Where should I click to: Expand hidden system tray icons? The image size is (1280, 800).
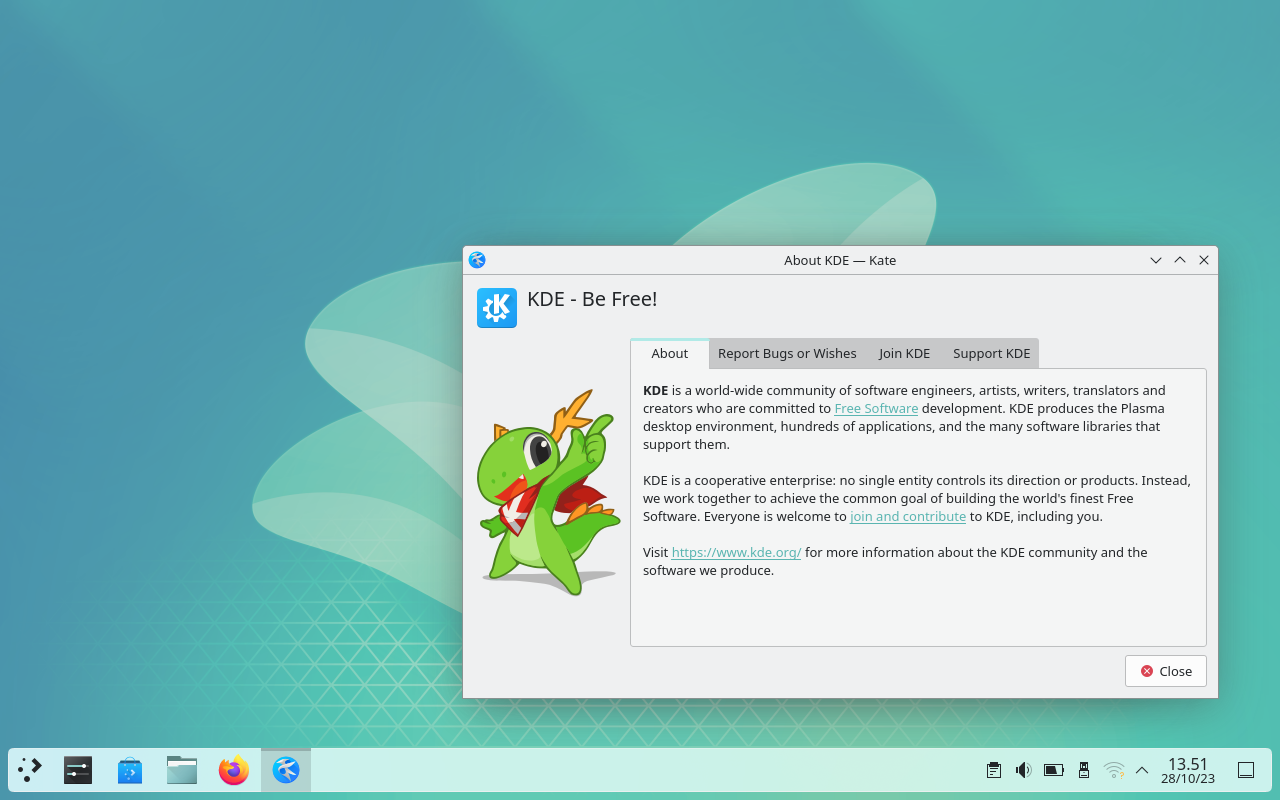[1141, 770]
